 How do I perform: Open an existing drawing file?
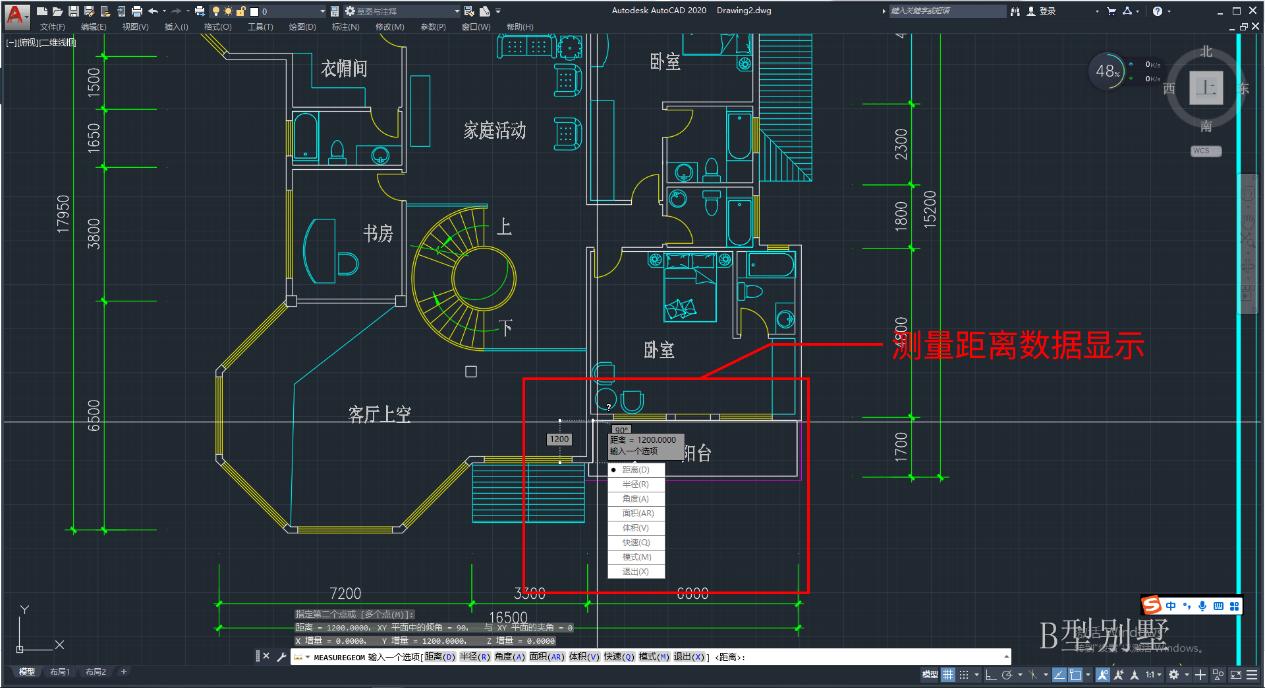point(56,10)
